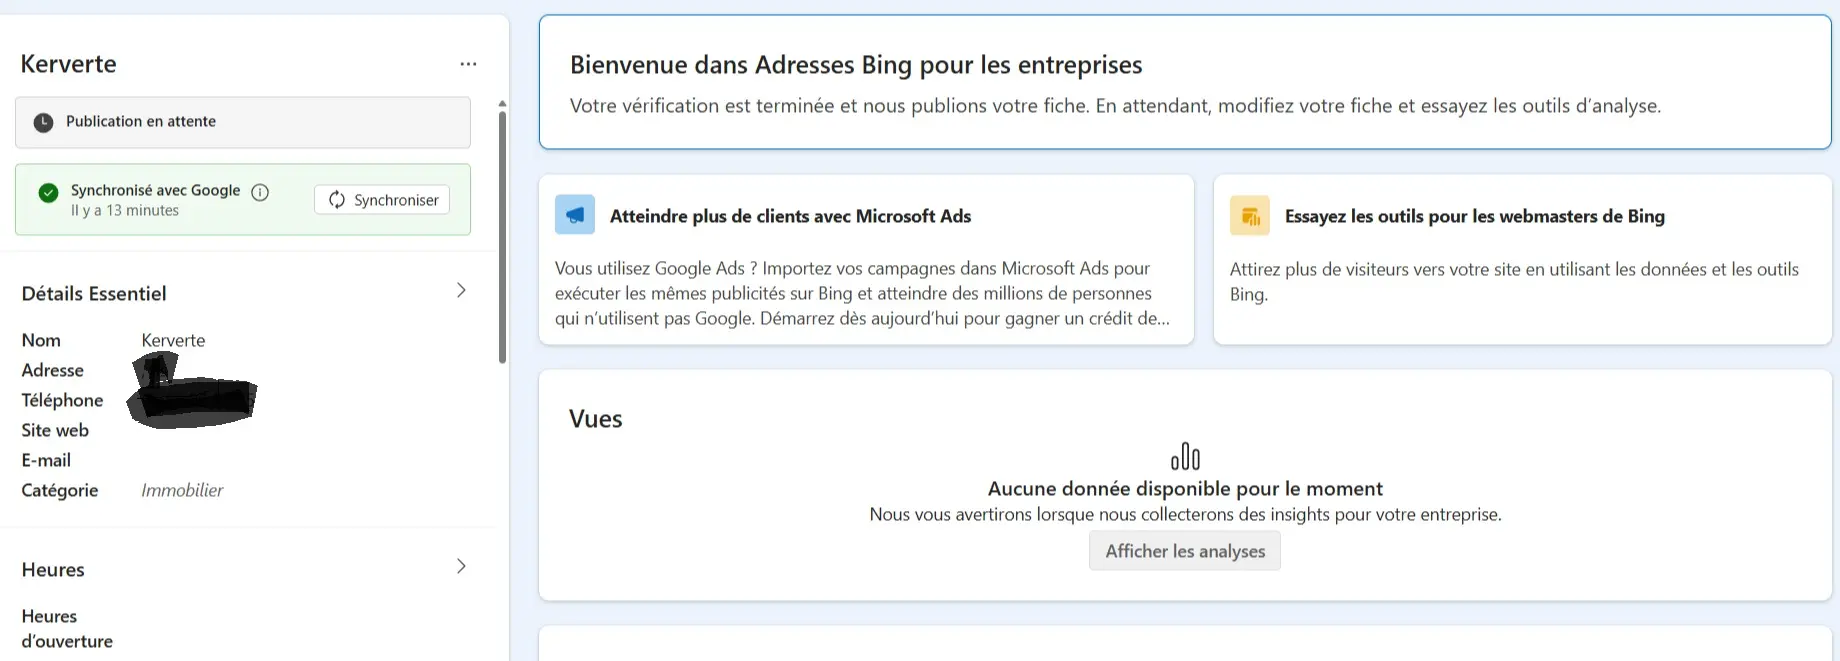Image resolution: width=1840 pixels, height=661 pixels.
Task: Select the Heures d'ouverture entry
Action: 66,628
